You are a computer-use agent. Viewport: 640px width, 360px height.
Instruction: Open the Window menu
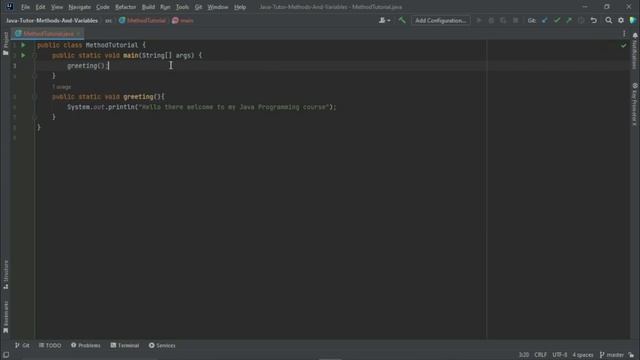click(218, 7)
